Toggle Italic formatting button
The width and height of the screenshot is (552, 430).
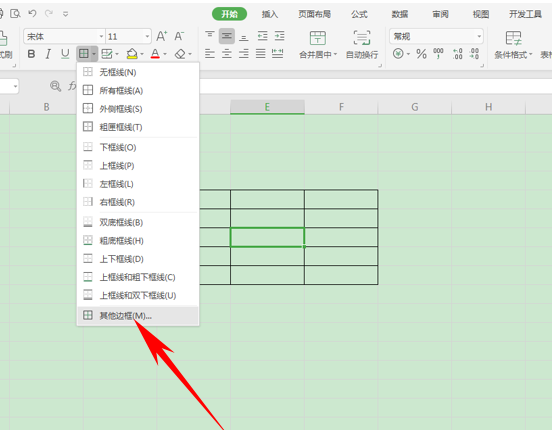[48, 54]
